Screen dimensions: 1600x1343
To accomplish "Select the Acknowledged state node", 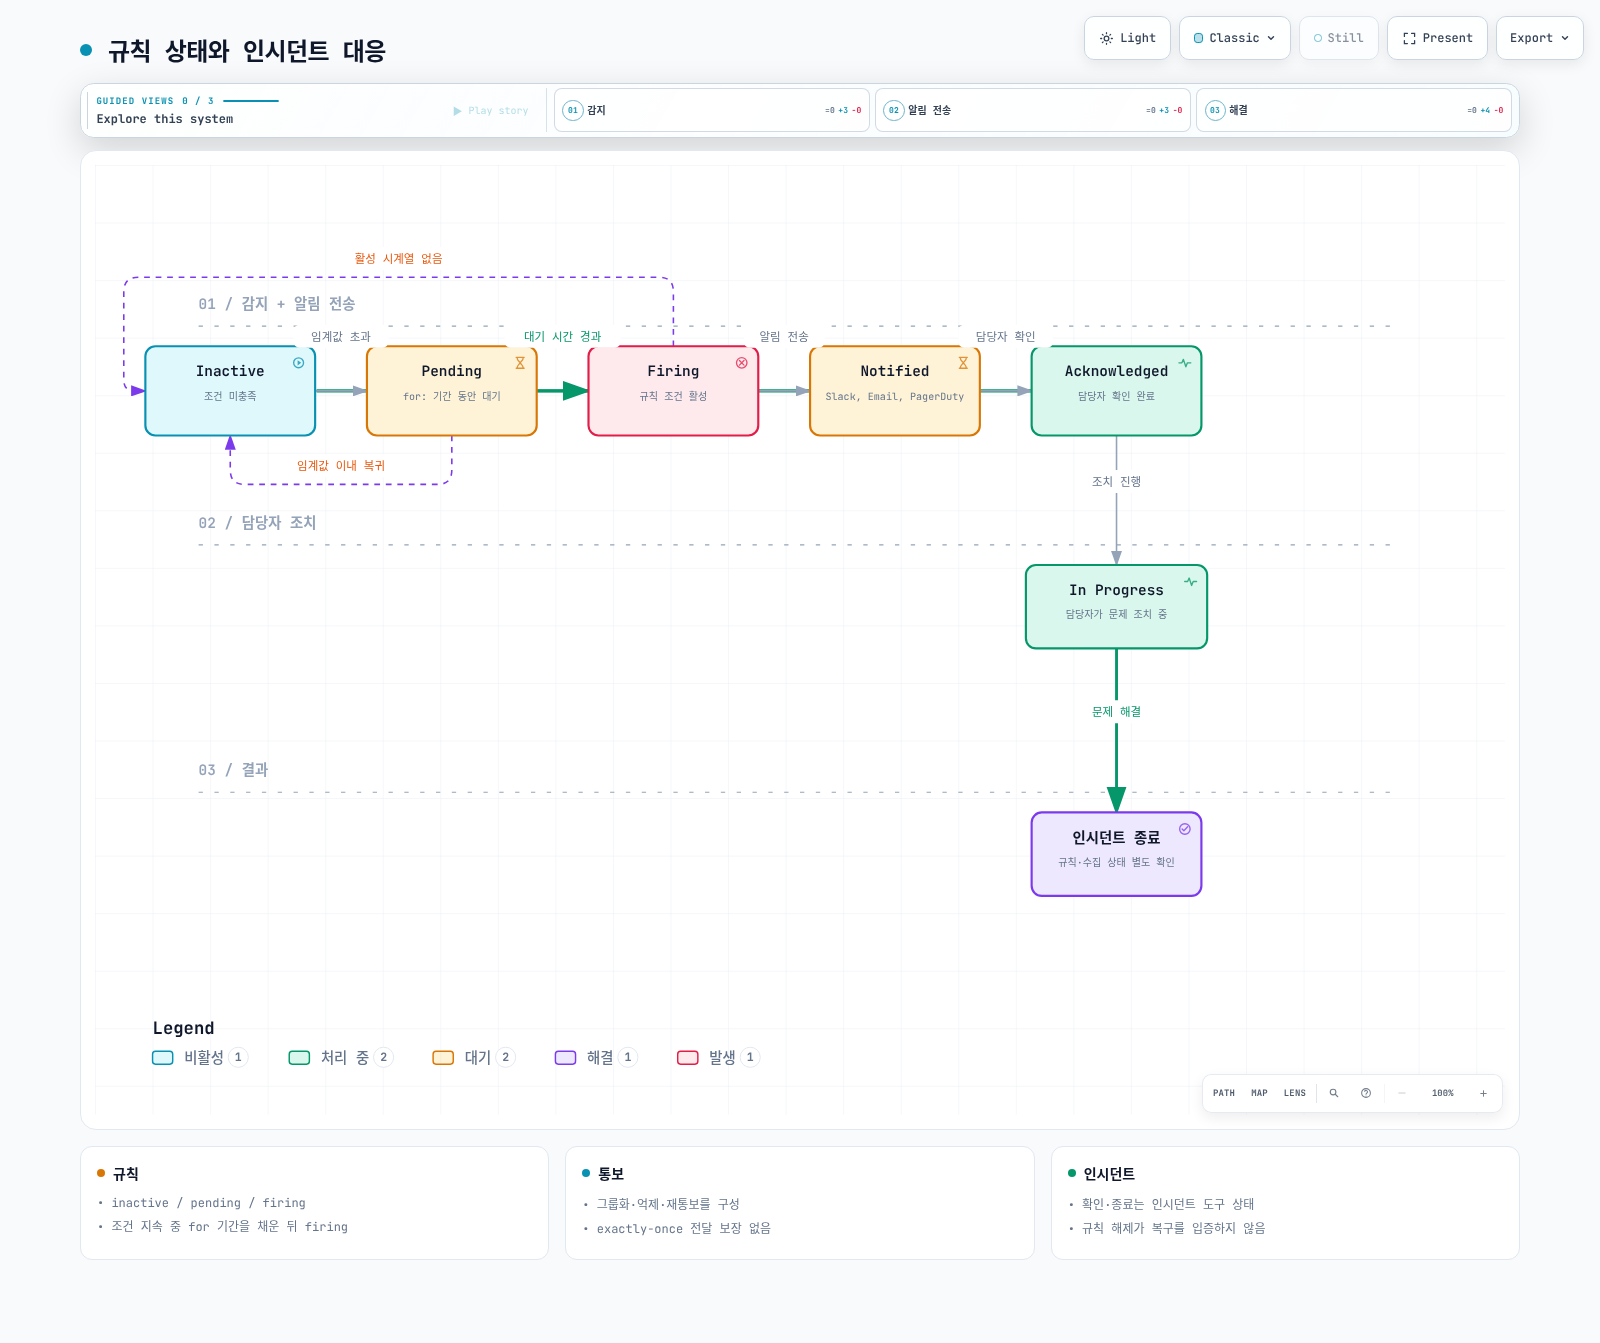I will [x=1116, y=391].
